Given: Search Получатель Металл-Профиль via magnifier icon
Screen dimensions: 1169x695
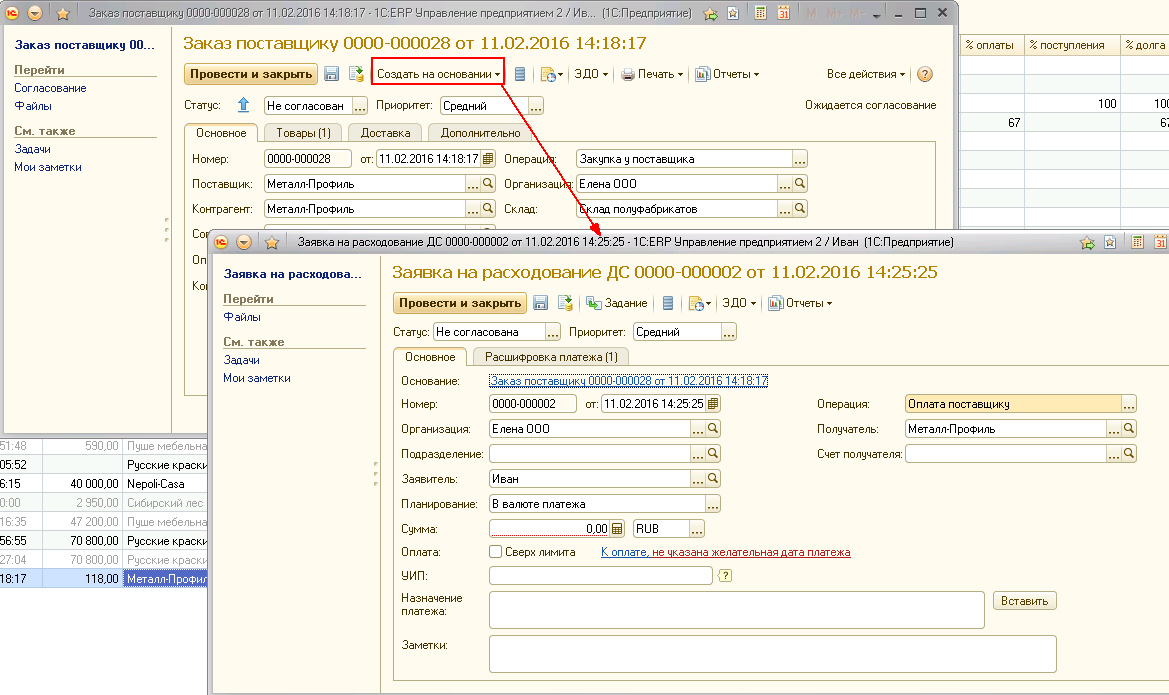Looking at the screenshot, I should (1129, 429).
